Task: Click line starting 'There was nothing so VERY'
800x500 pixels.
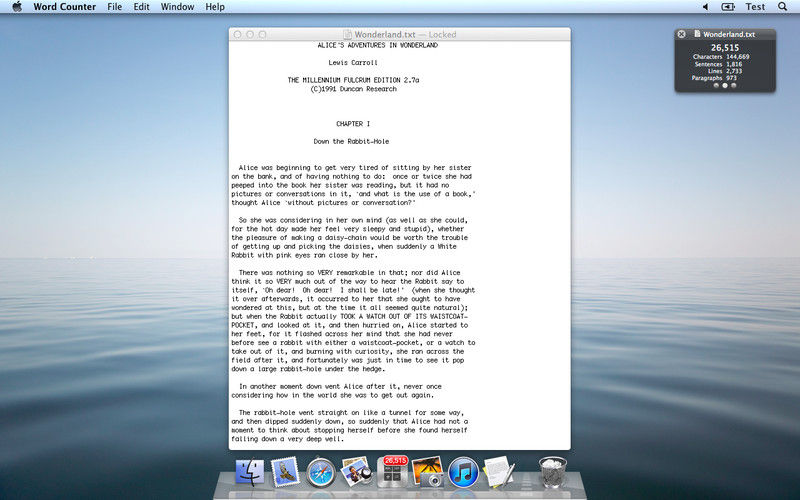Action: pos(349,272)
